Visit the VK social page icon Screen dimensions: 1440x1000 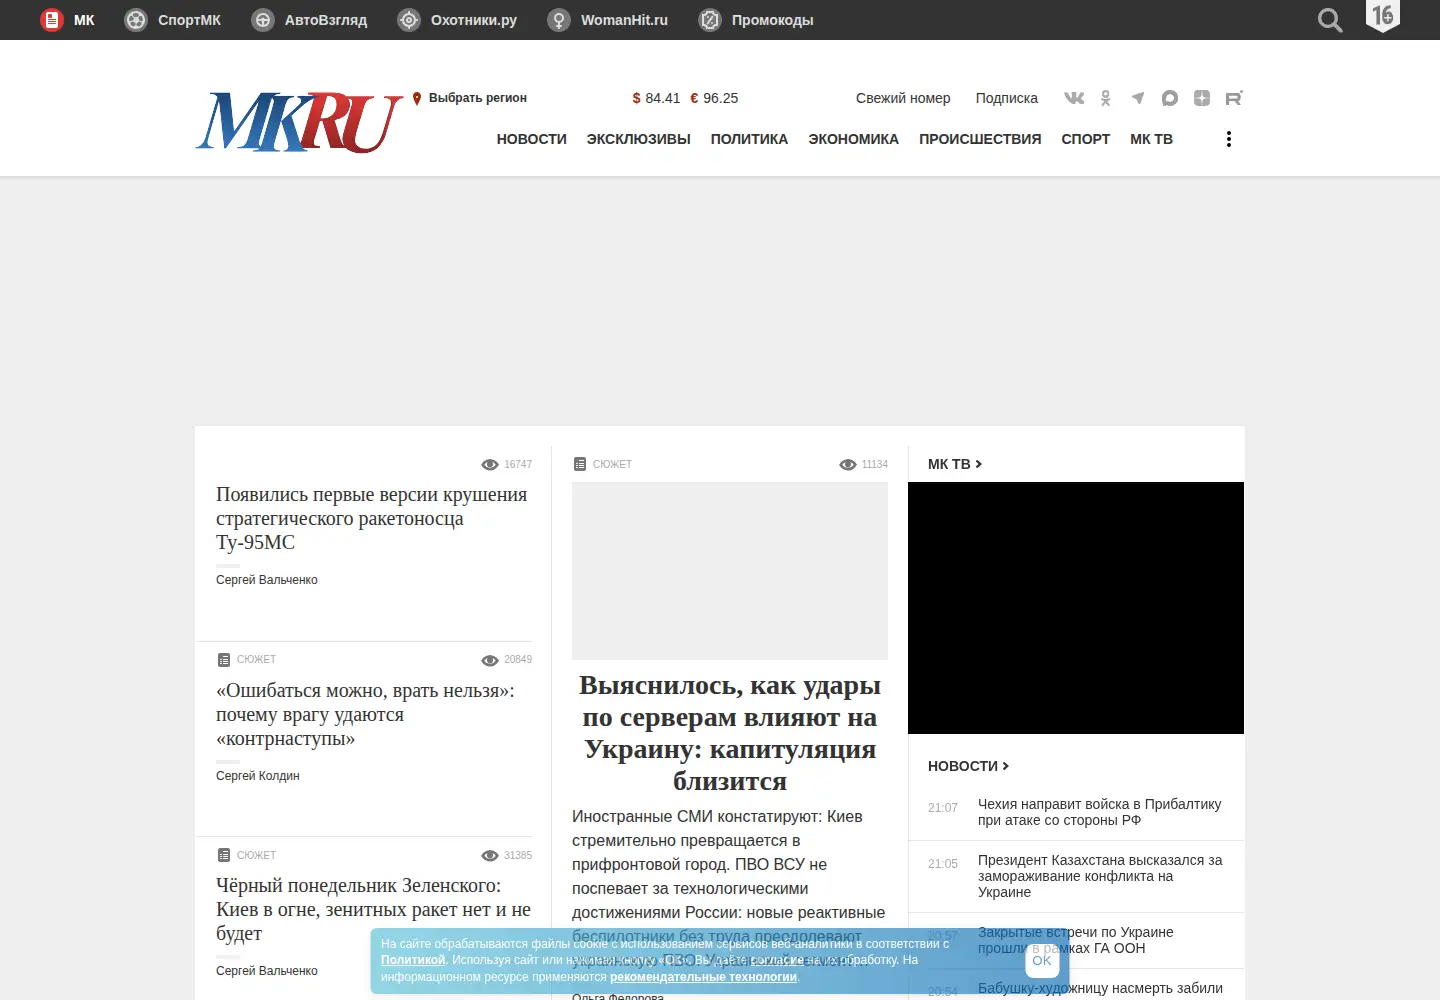click(1074, 98)
